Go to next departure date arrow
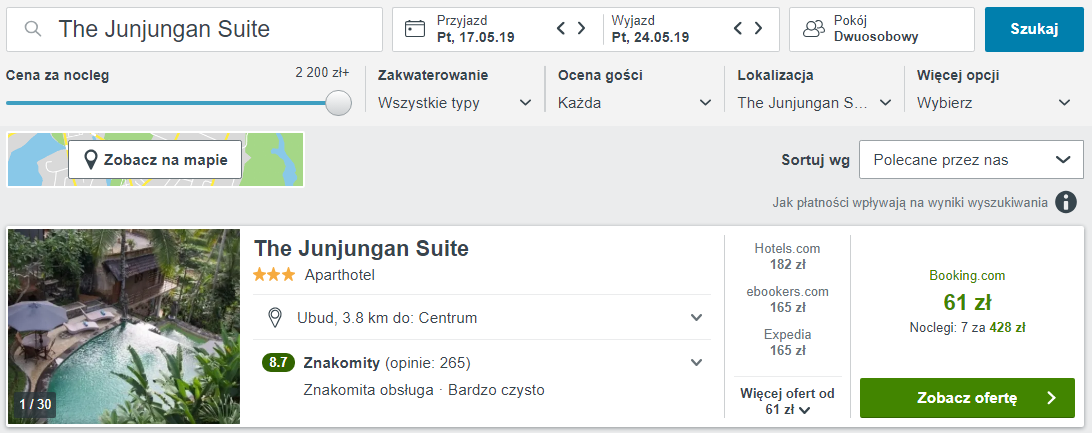Viewport: 1092px width, 433px height. click(x=758, y=28)
